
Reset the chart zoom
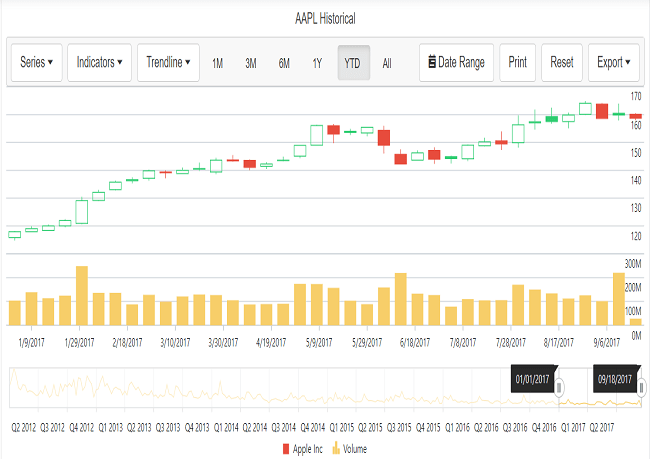click(x=562, y=62)
